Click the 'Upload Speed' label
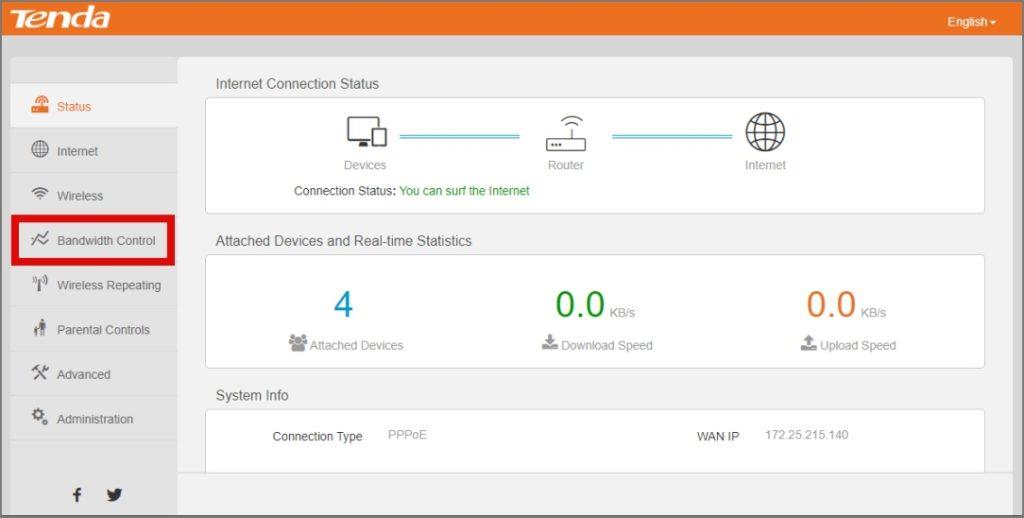 (858, 346)
